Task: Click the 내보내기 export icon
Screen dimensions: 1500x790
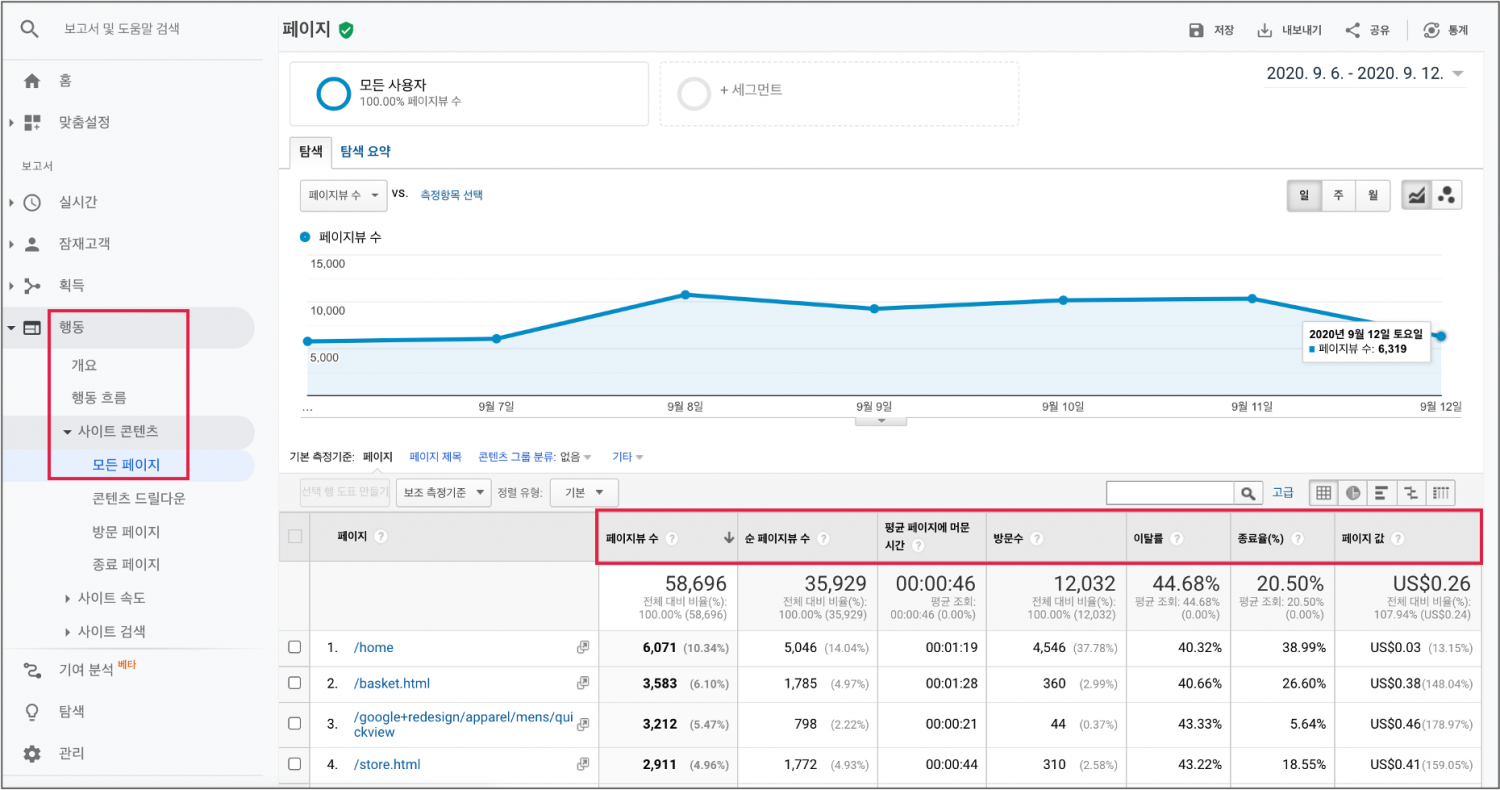Action: coord(1265,30)
